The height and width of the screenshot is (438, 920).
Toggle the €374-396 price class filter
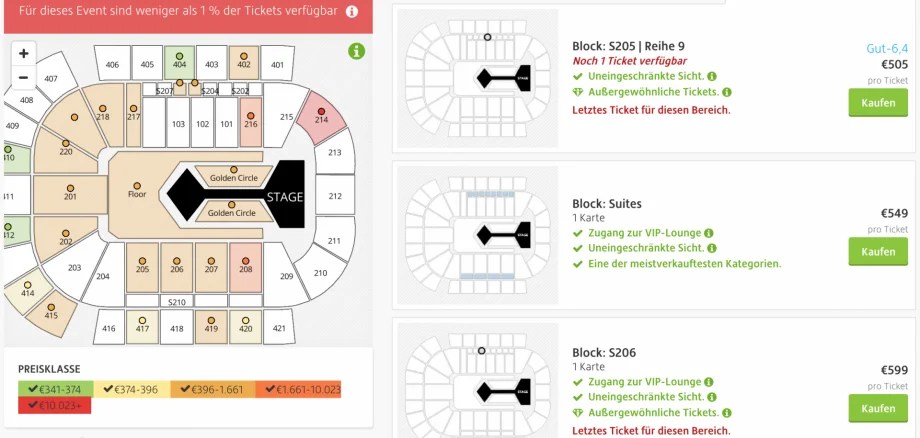click(x=132, y=389)
